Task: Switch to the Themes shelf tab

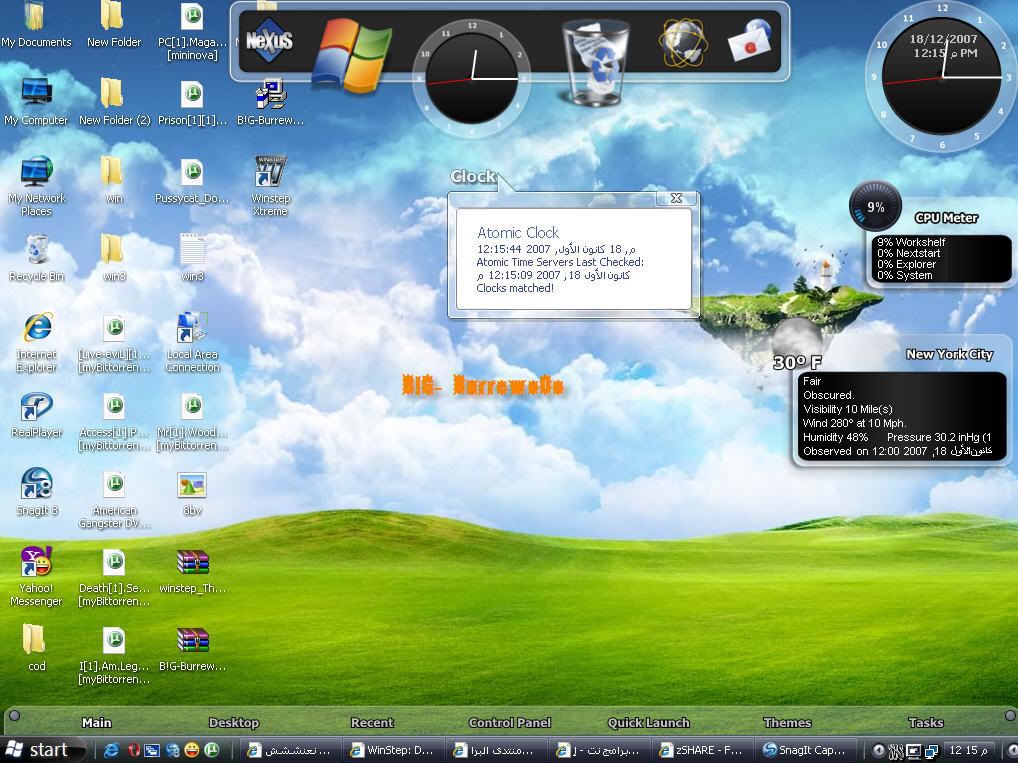Action: coord(788,723)
